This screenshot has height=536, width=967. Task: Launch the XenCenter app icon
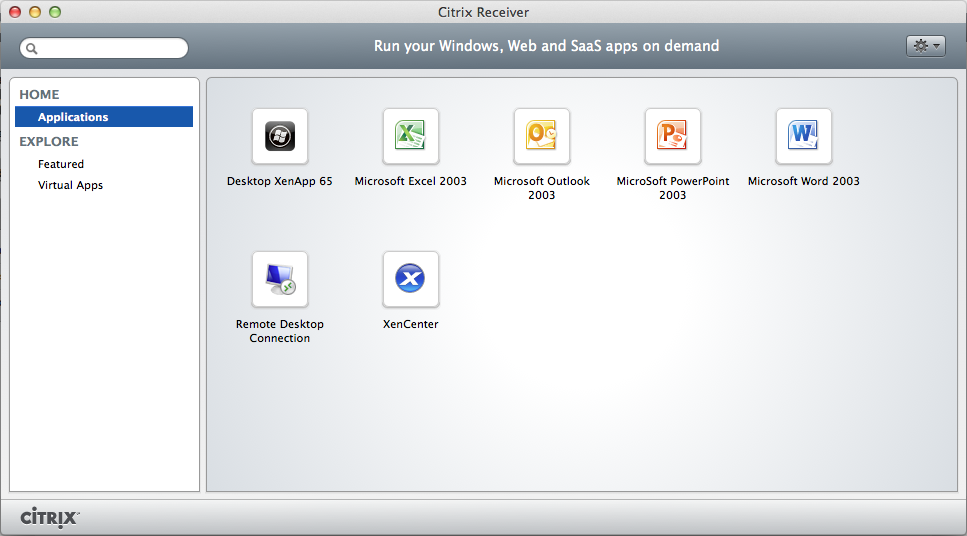point(411,279)
